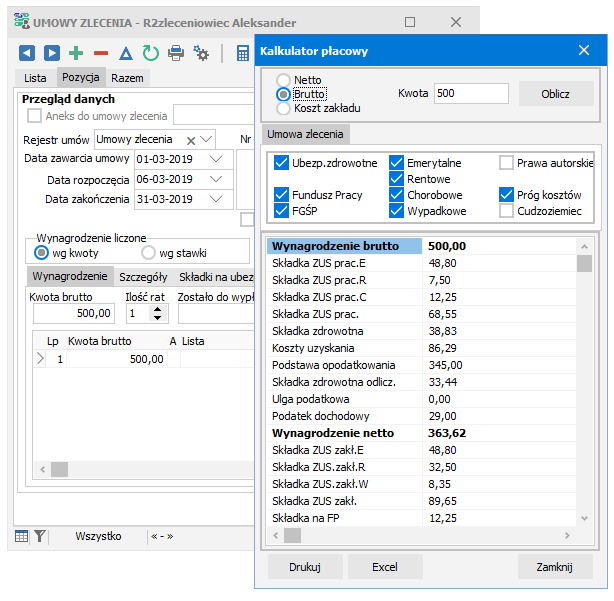Increase Ilość rat with up stepper arrow
The width and height of the screenshot is (614, 601).
pyautogui.click(x=157, y=309)
